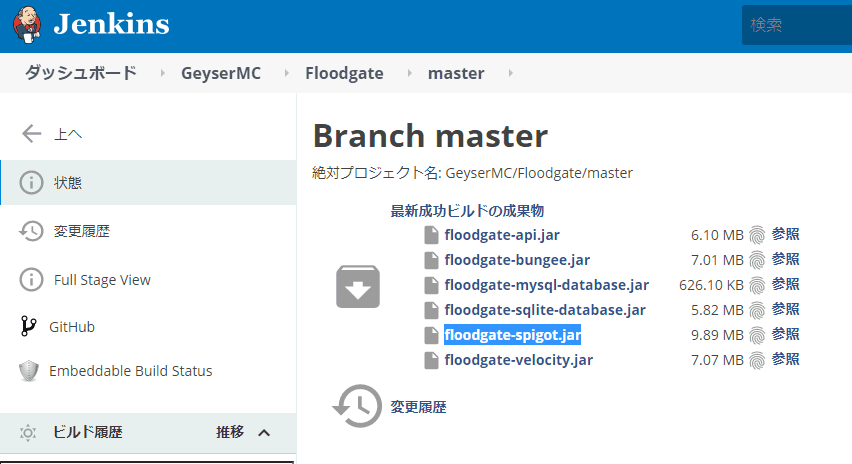852x464 pixels.
Task: Open 参照 link for floodgate-mysql-database.jar
Action: pyautogui.click(x=786, y=284)
